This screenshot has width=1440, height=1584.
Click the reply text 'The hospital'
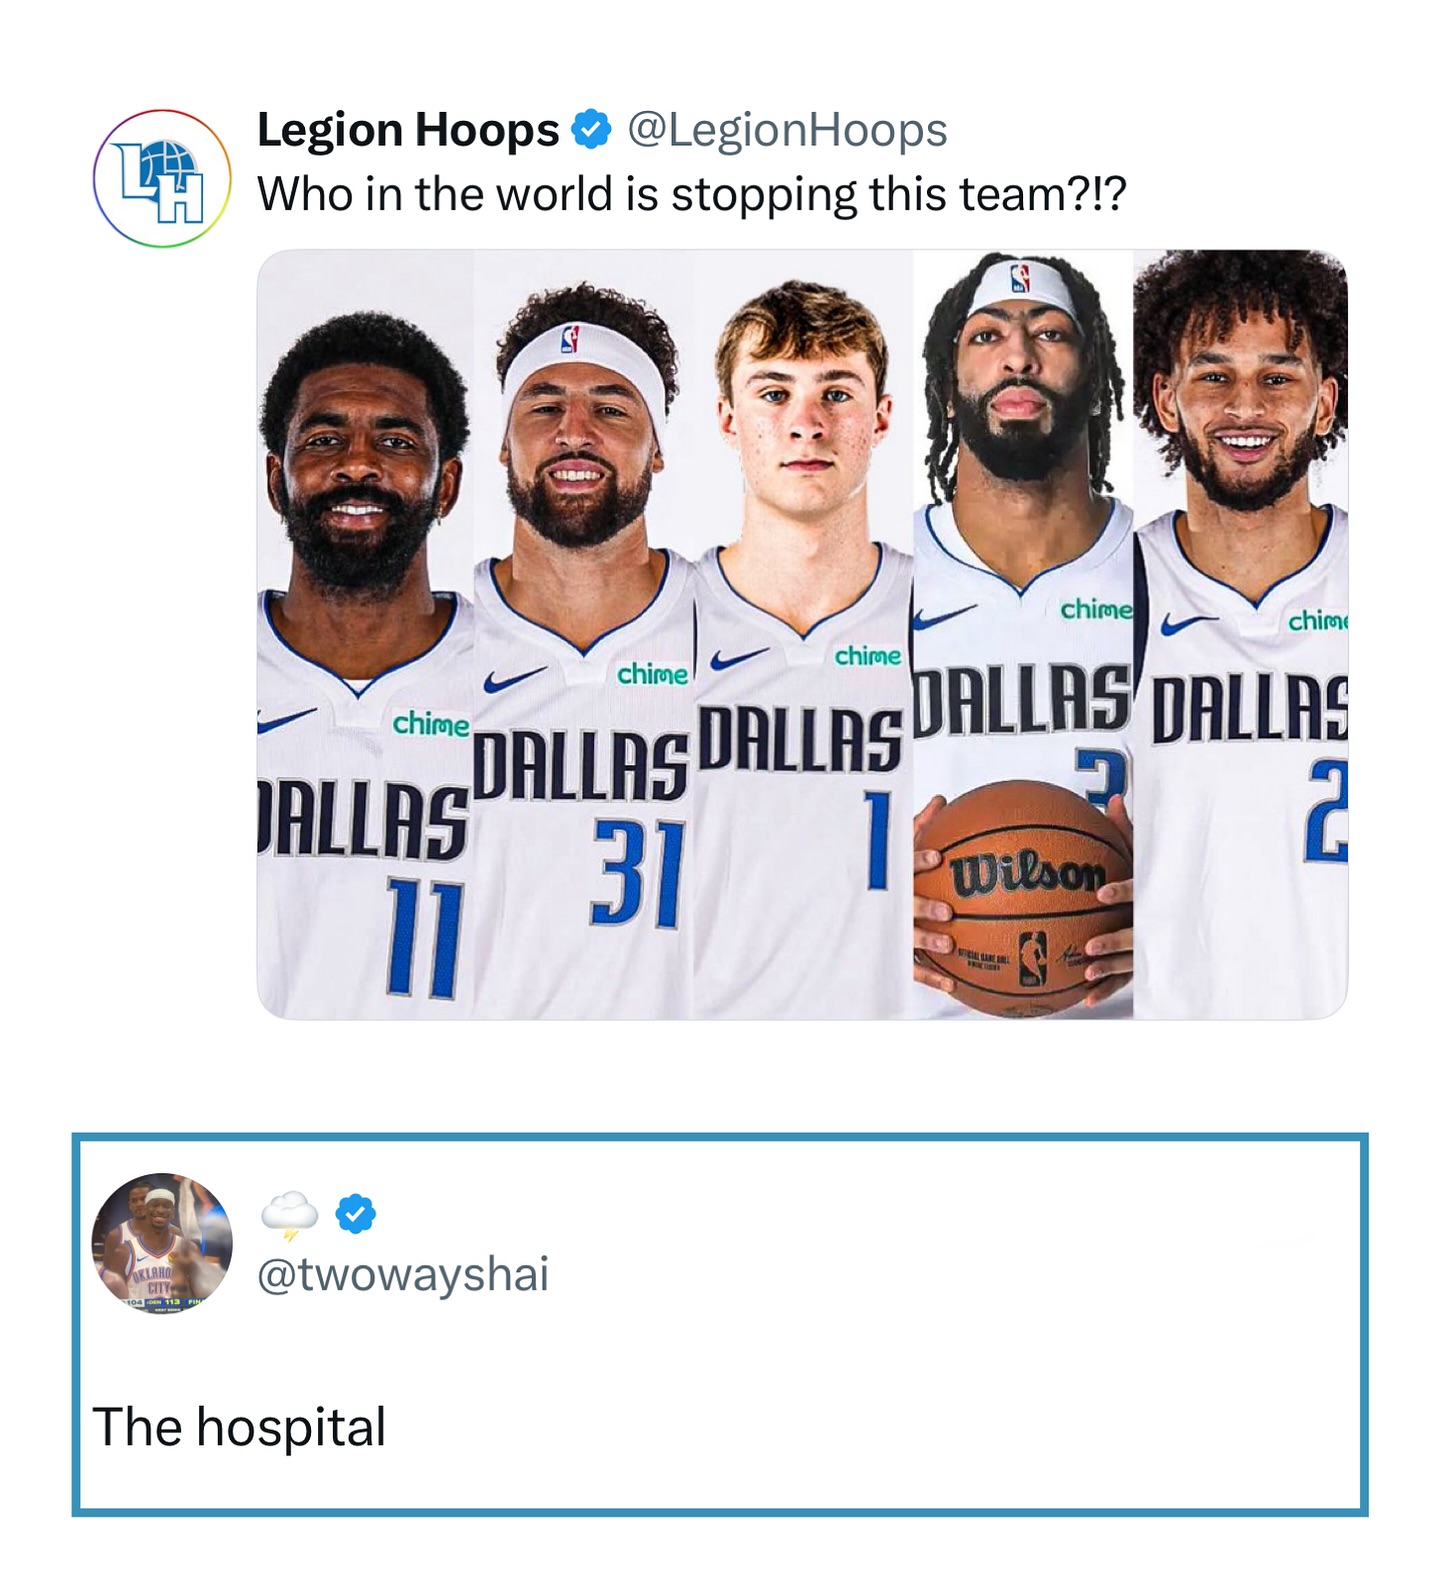coord(239,1426)
